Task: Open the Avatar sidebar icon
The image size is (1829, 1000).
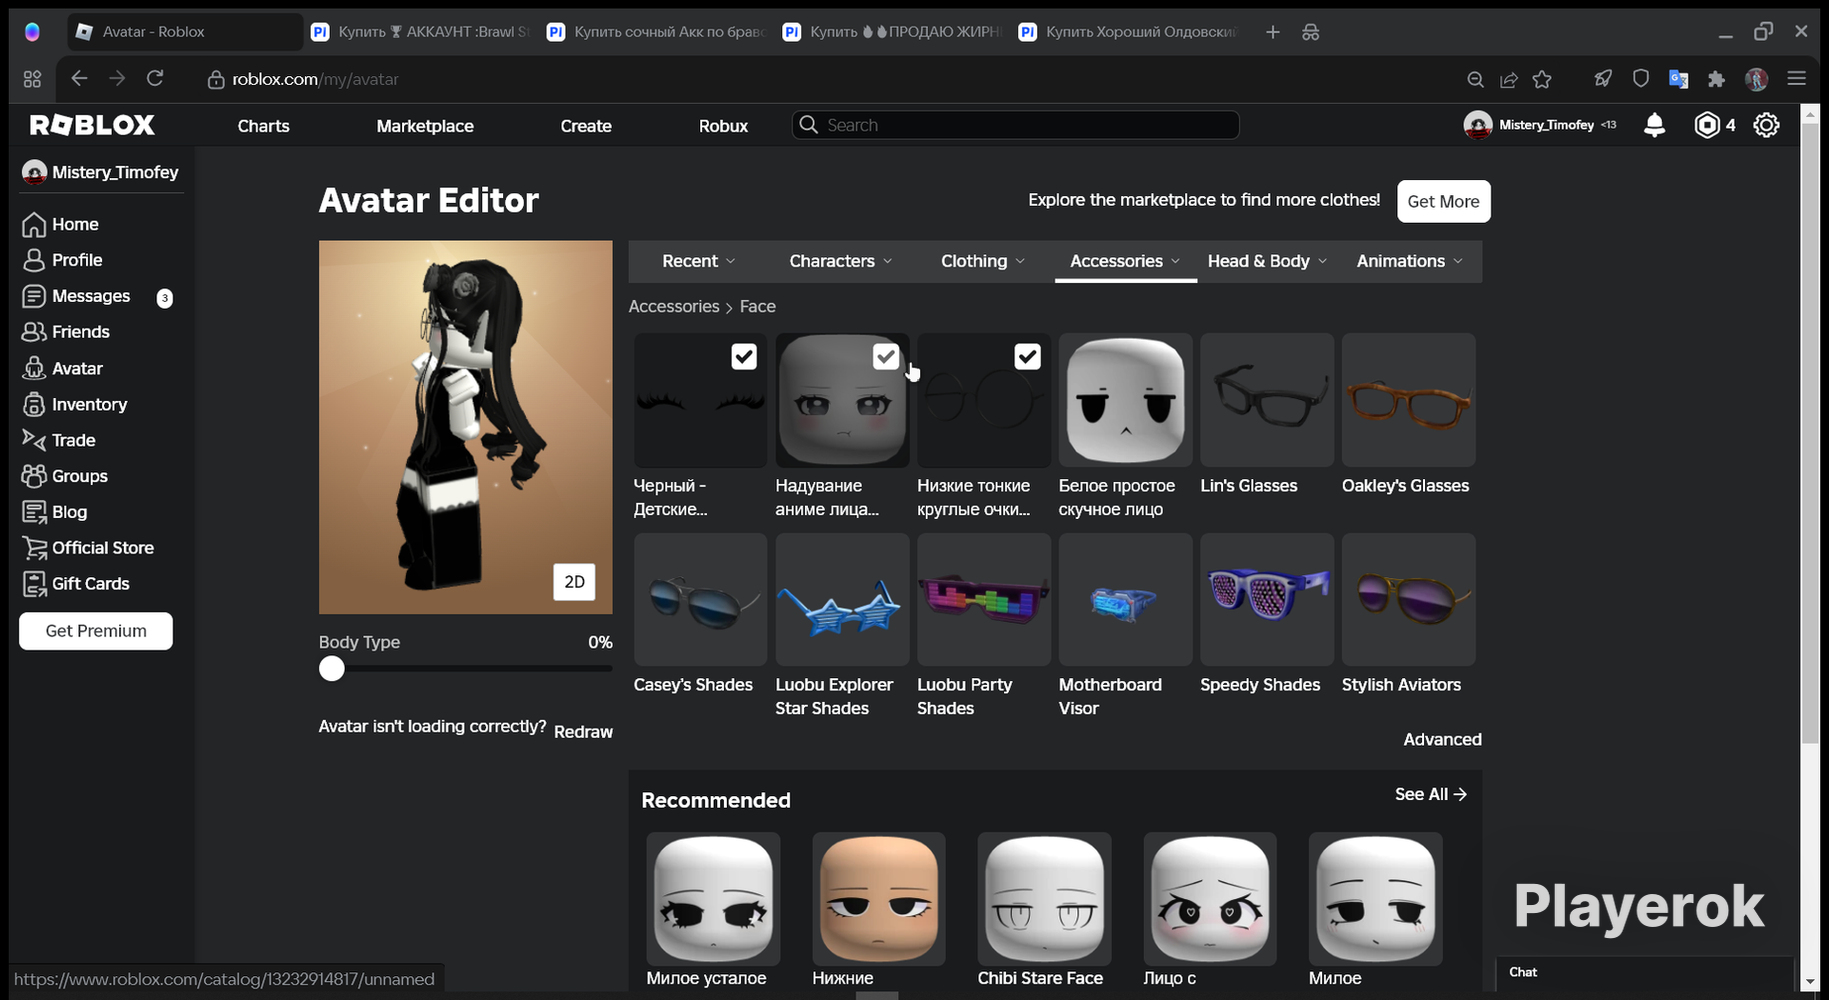Action: click(34, 369)
